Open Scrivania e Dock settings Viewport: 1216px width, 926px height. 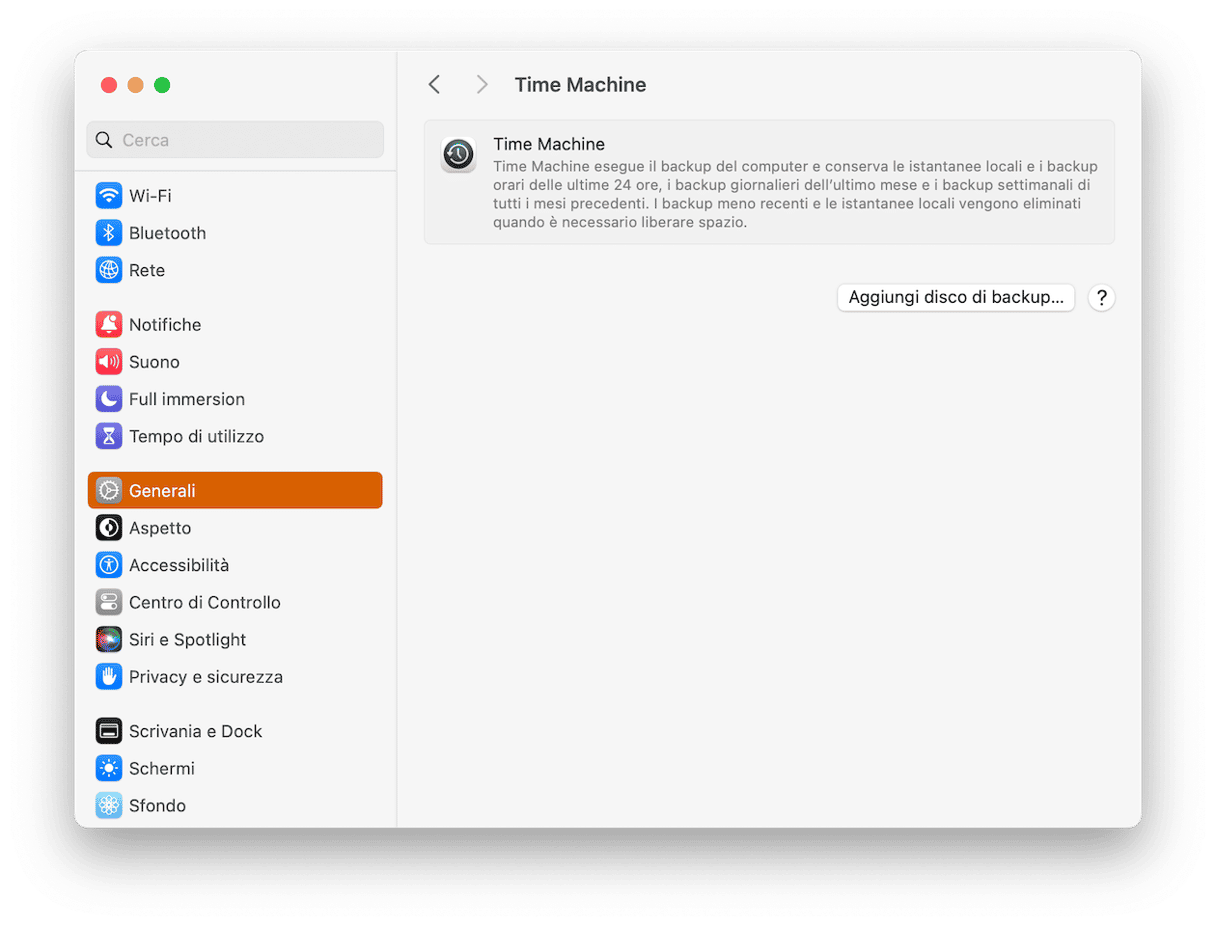point(196,731)
